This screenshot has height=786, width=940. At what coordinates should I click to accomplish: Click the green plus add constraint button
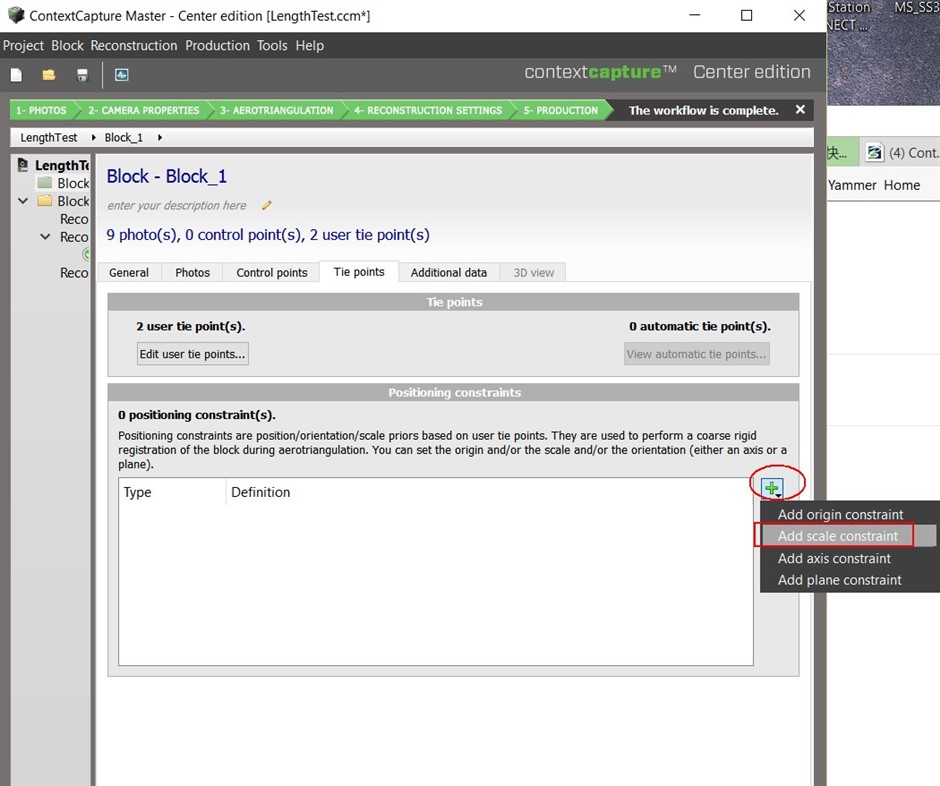point(772,488)
